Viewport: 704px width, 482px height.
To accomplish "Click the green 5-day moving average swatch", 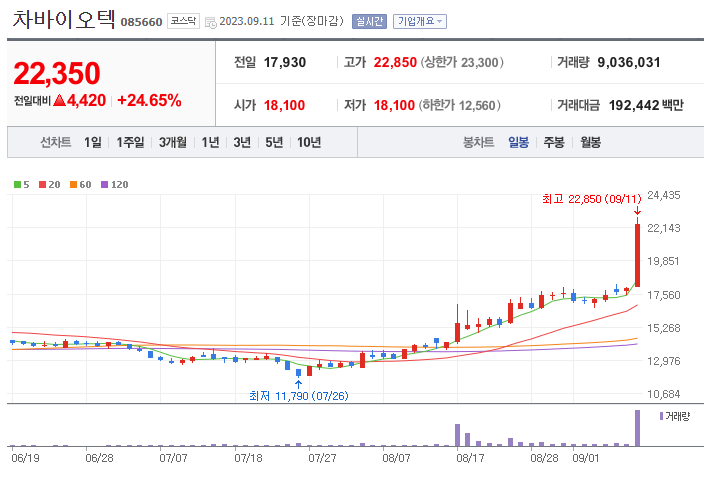I will coord(18,184).
